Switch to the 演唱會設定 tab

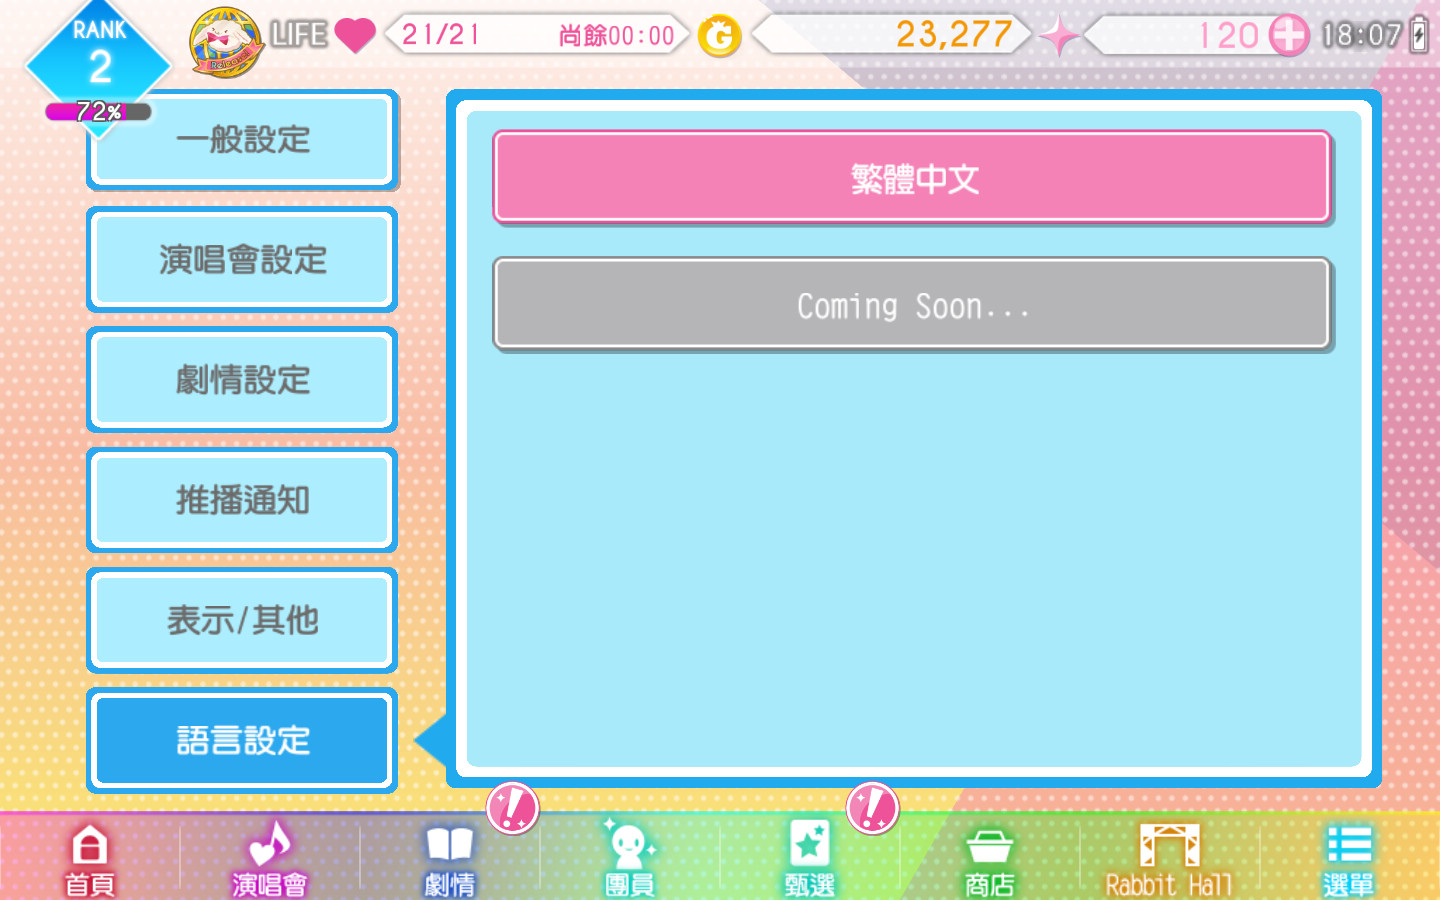[x=243, y=260]
